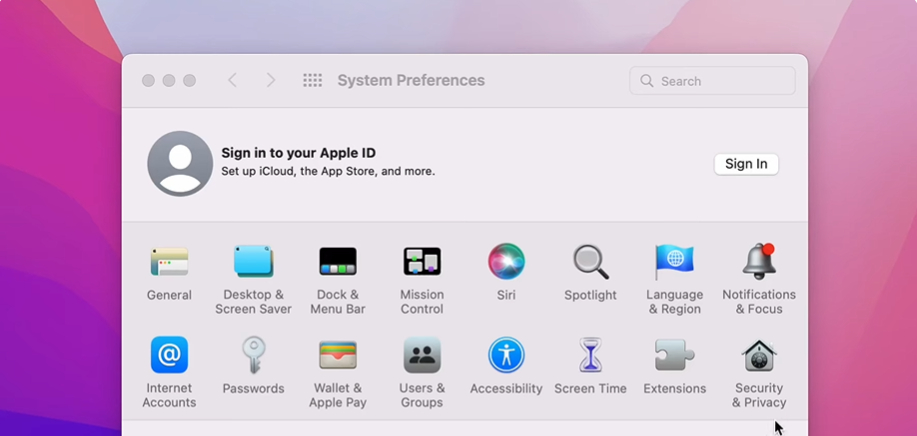Go forward with the right chevron

pos(270,80)
